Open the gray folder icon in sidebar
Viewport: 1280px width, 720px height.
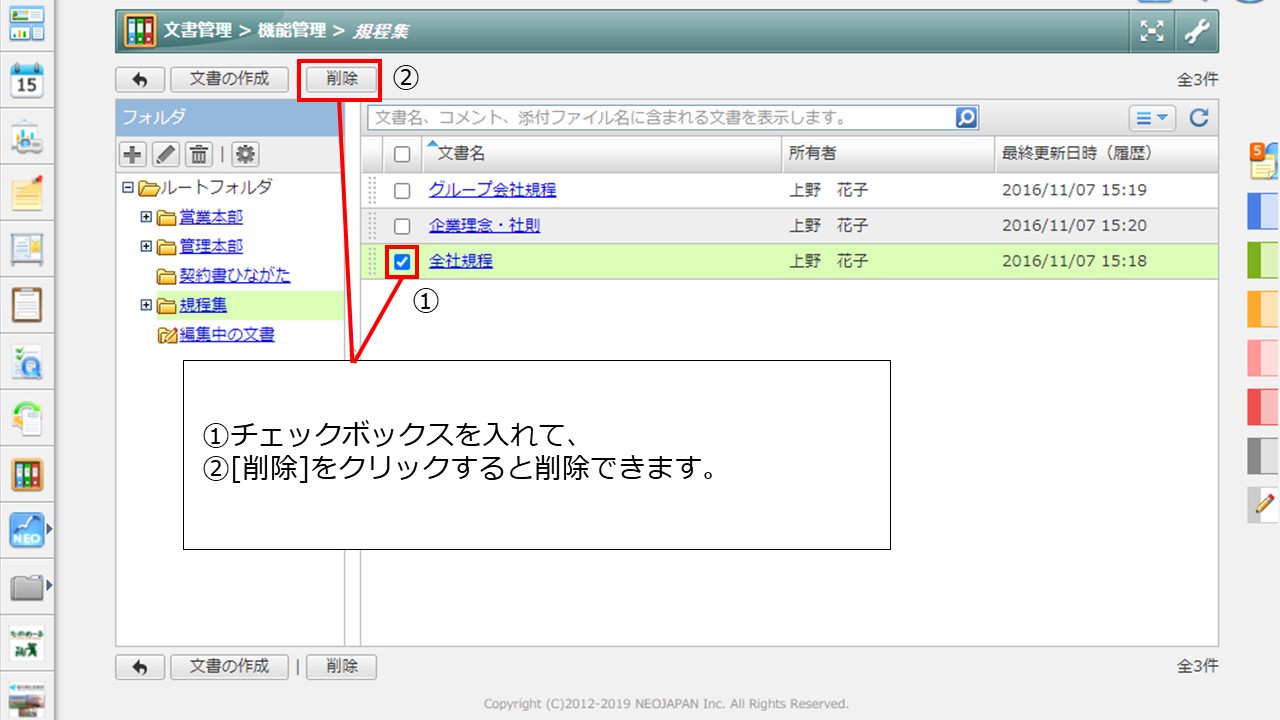27,587
